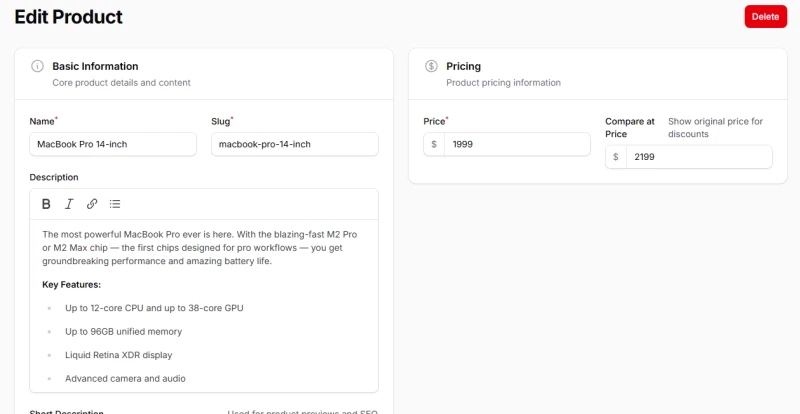
Task: Click 'Core product details and content' subtitle
Action: [121, 83]
